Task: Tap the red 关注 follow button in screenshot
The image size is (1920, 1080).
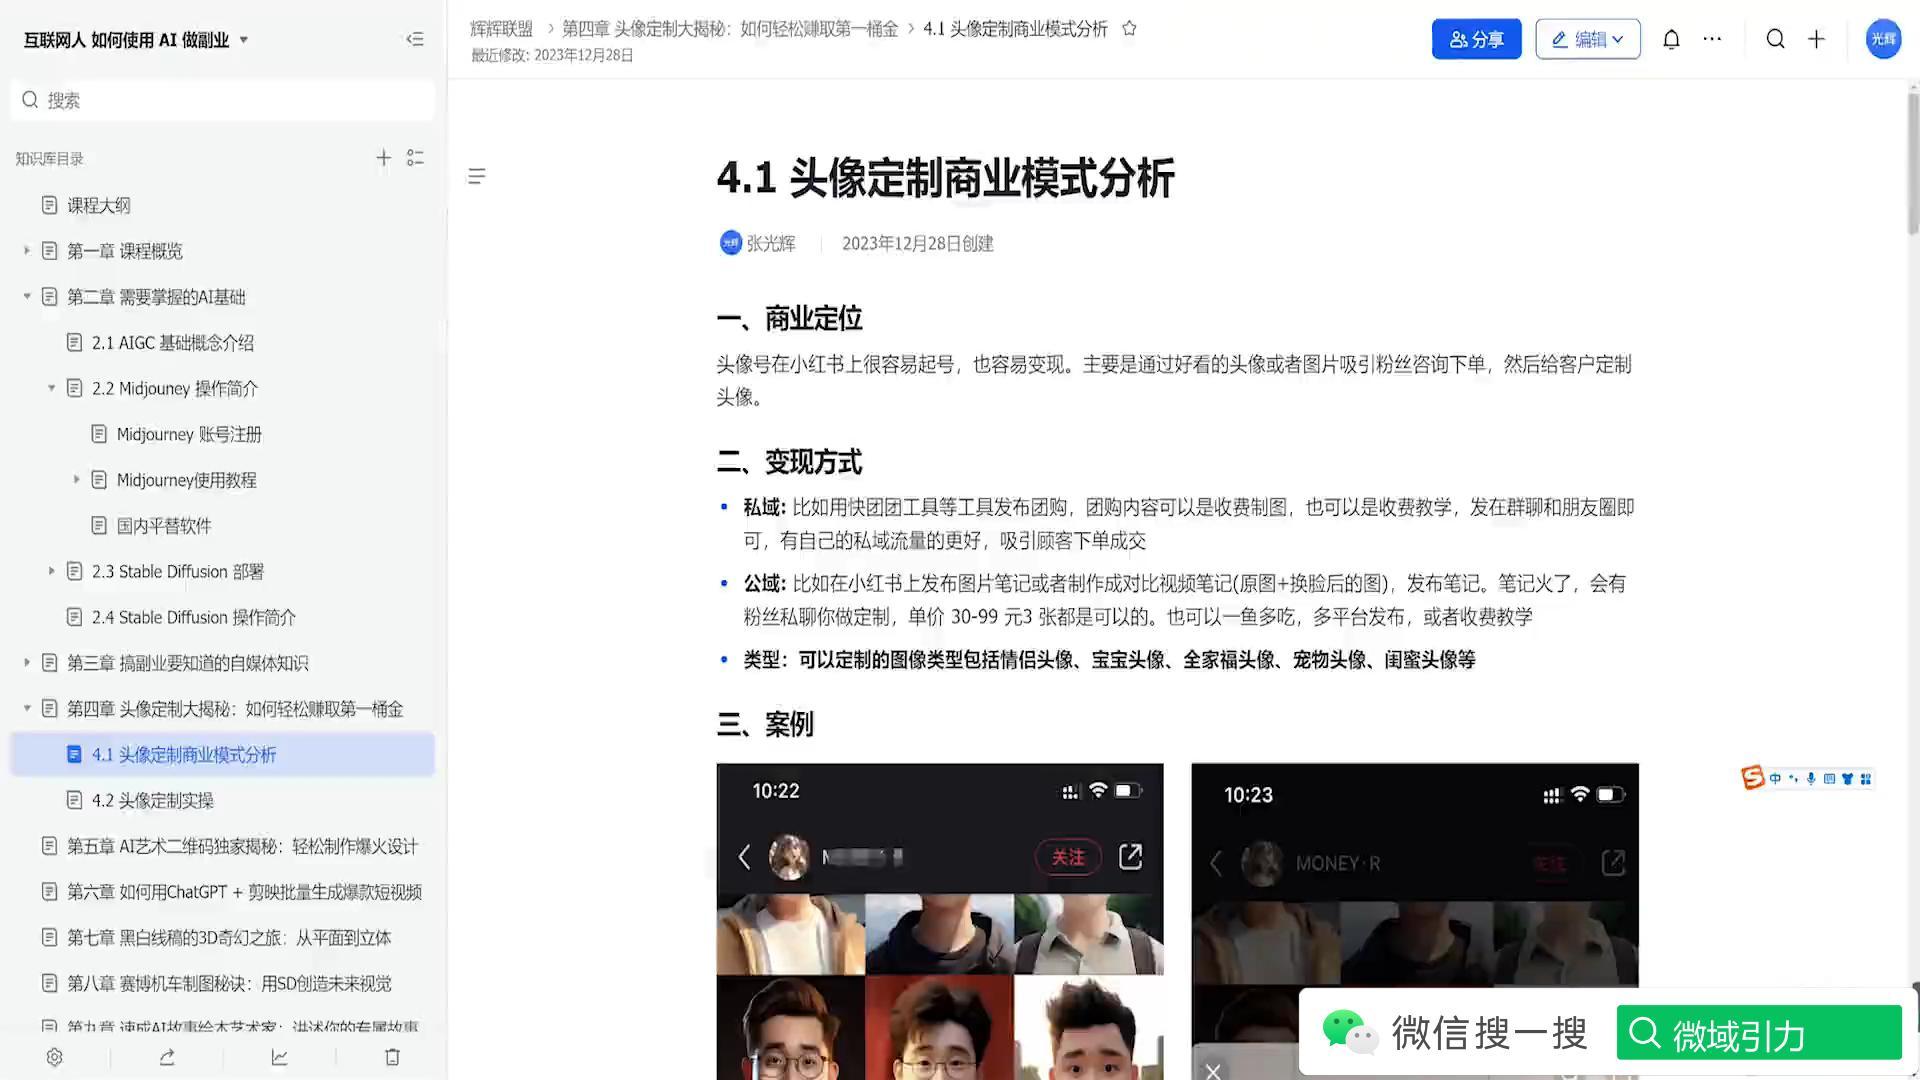Action: tap(1068, 857)
